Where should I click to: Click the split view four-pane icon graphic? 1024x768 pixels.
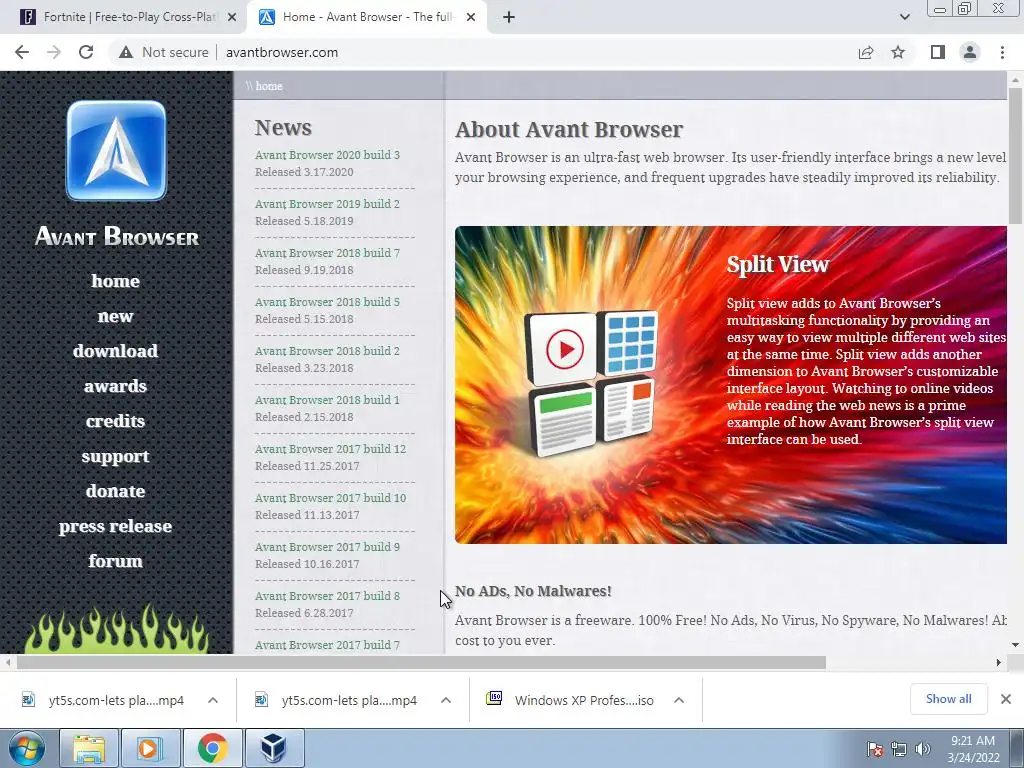click(591, 384)
